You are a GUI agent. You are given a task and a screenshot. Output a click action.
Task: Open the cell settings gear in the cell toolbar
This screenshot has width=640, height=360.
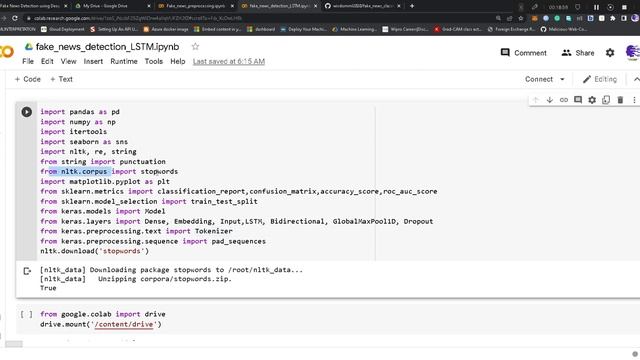(x=592, y=100)
